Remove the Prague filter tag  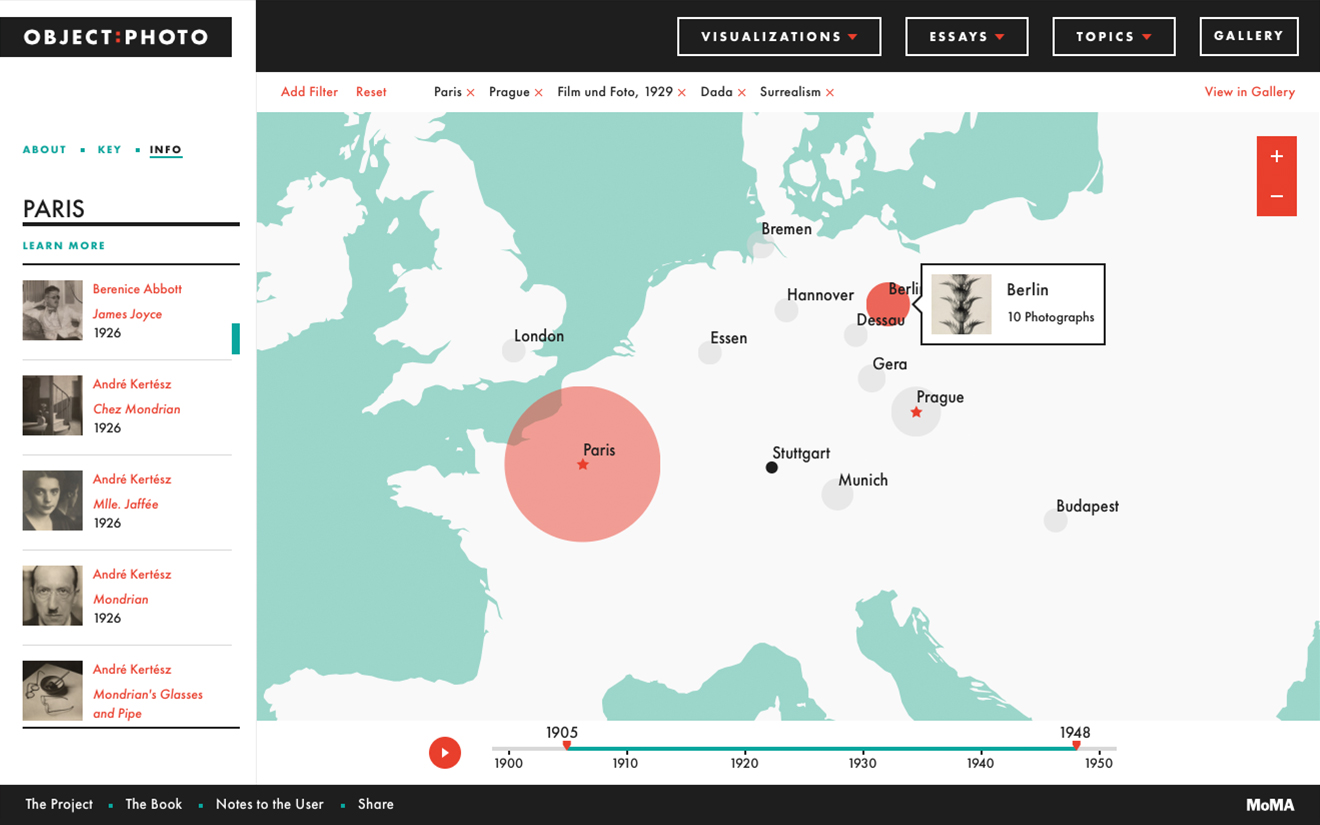[x=538, y=93]
